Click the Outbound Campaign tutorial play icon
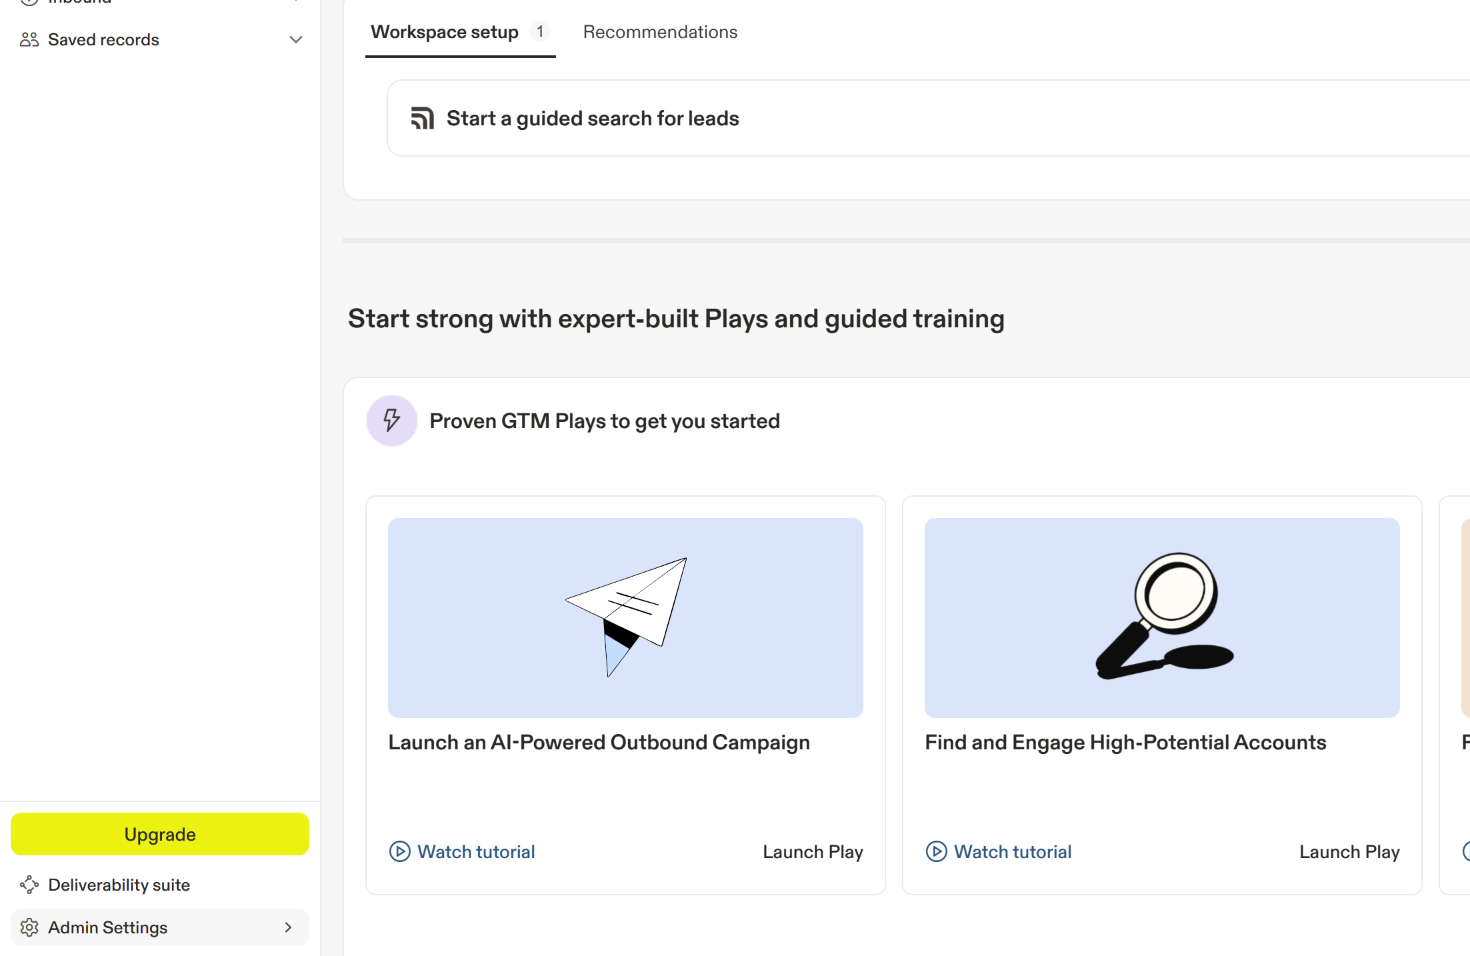Screen dimensions: 1470x956 [x=400, y=852]
